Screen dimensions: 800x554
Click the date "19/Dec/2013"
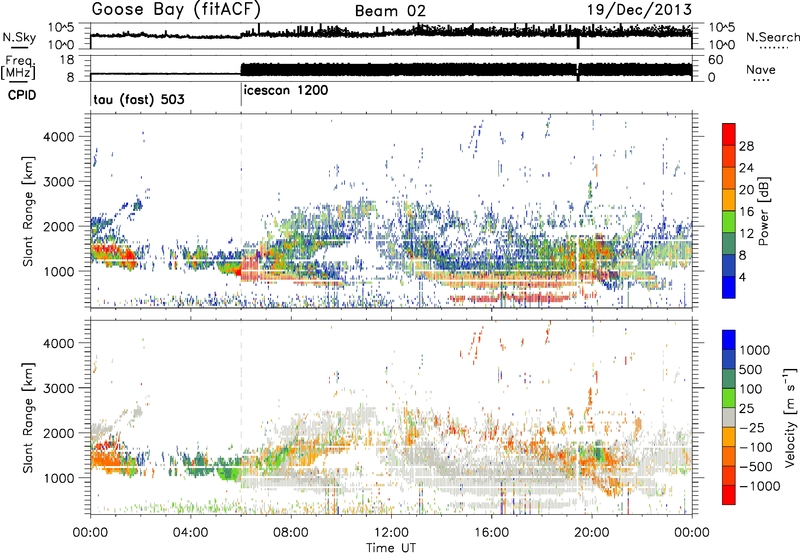pyautogui.click(x=639, y=10)
